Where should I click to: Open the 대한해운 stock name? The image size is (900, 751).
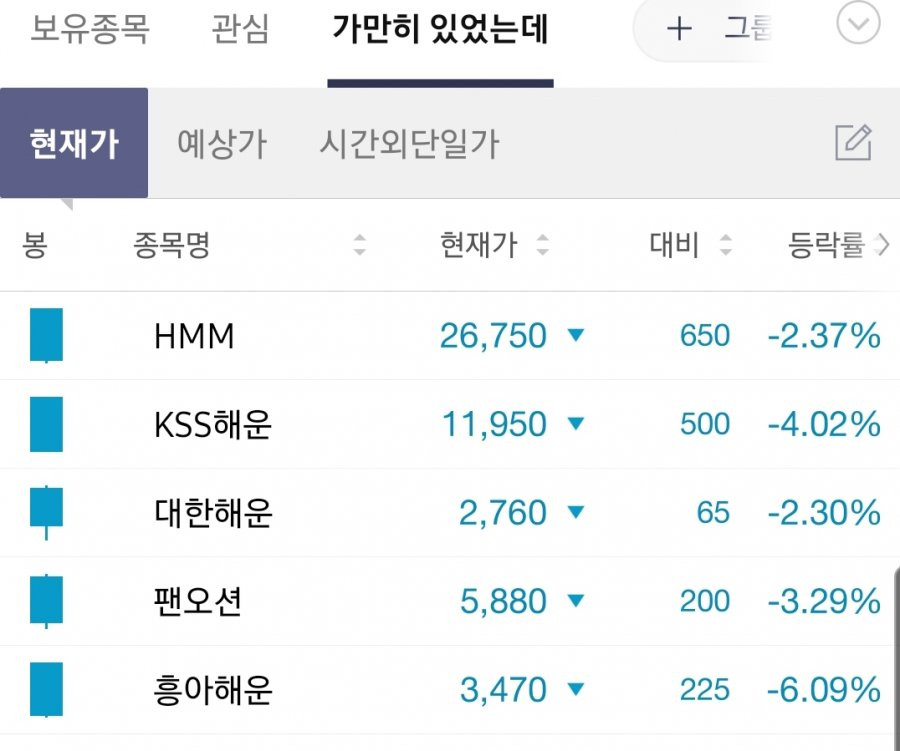[x=213, y=513]
